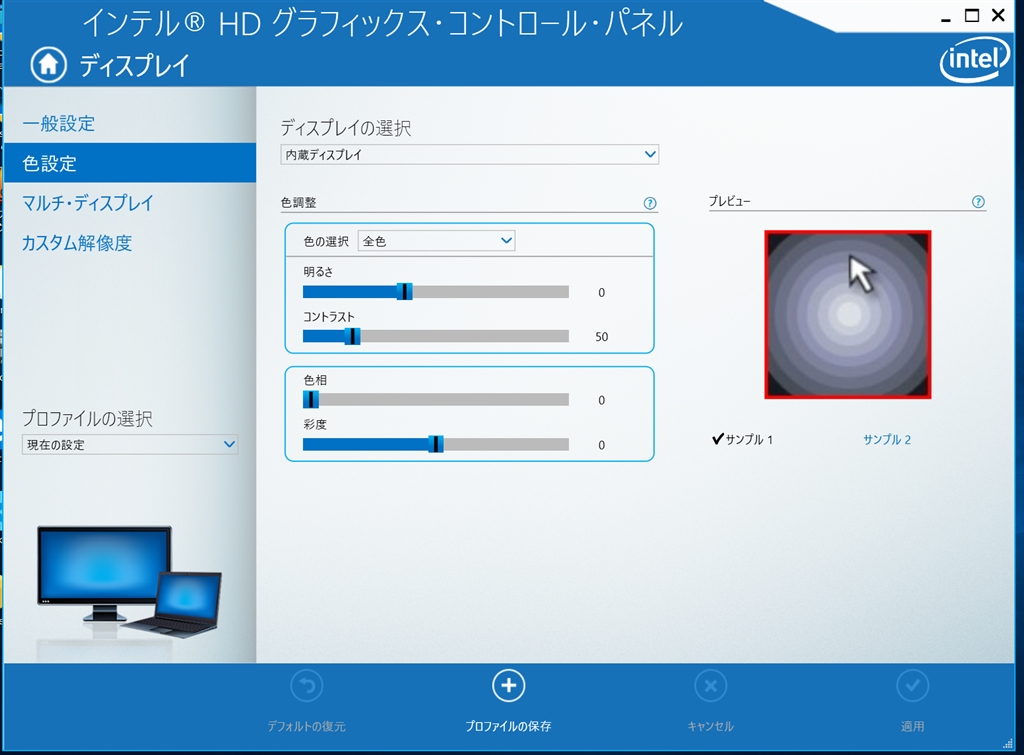Click the デフォルトの復元 restore icon
This screenshot has height=755, width=1024.
tap(306, 686)
